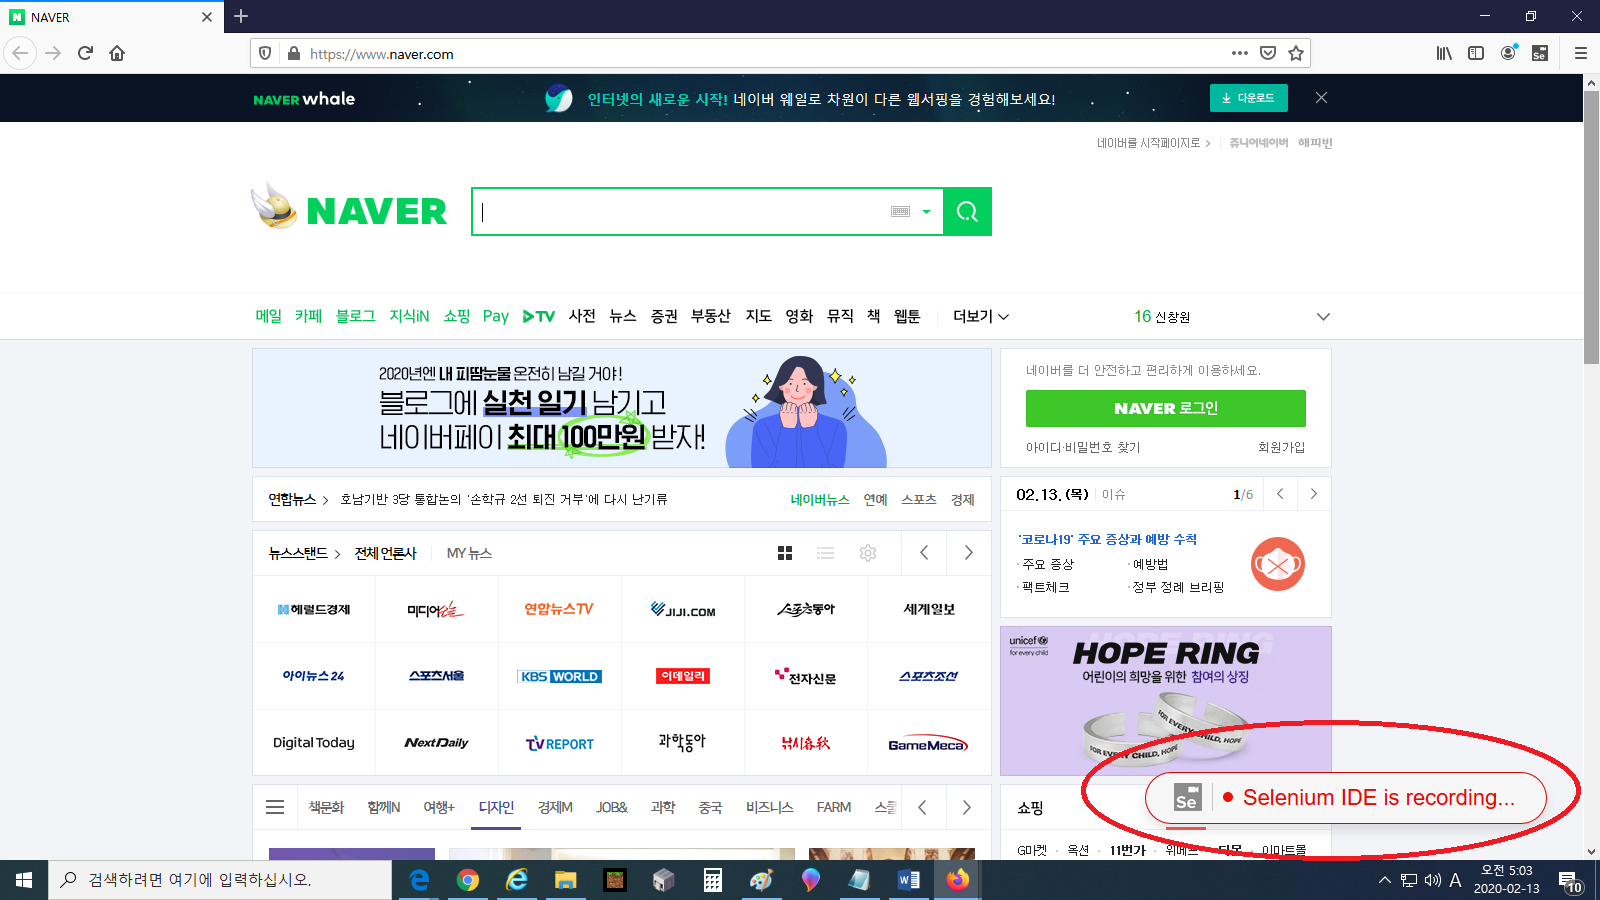Open File Explorer in taskbar
Screen dimensions: 1600x900
point(566,880)
